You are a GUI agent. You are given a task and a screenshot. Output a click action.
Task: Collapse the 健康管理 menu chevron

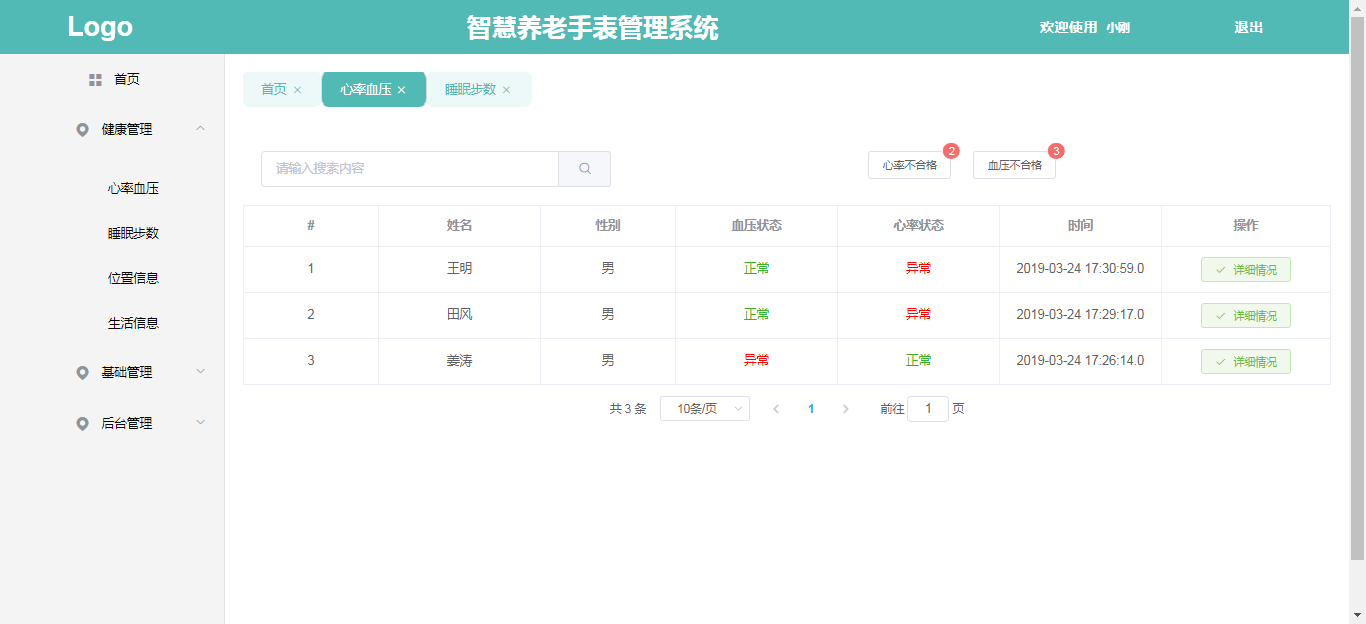[x=200, y=129]
